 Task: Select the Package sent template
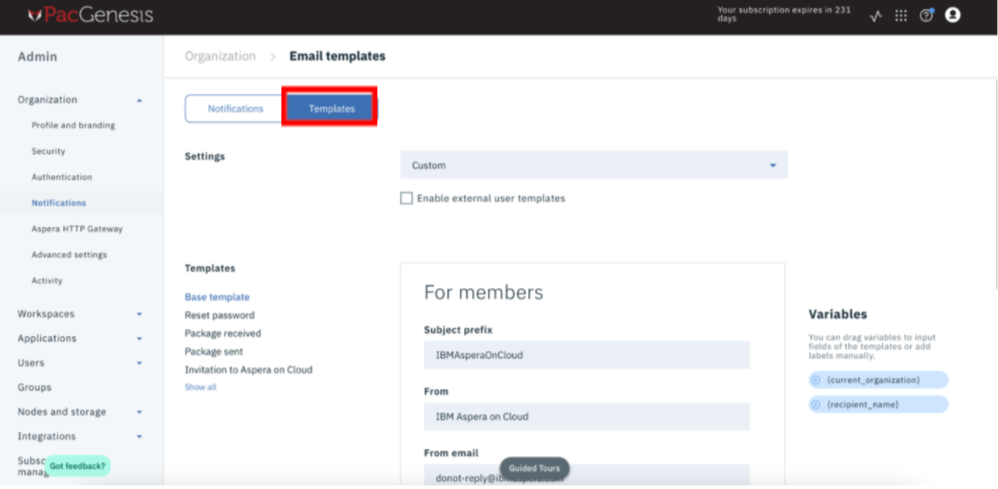coord(214,351)
